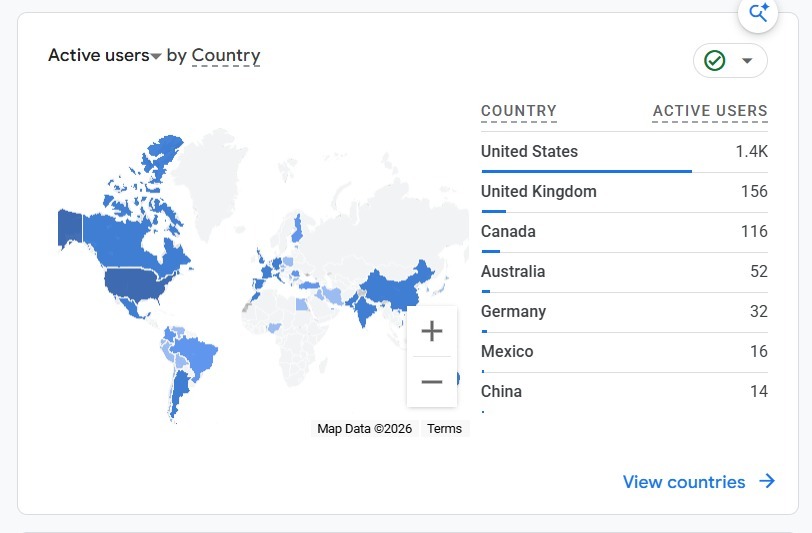
Task: Open the Active users metric dropdown
Action: (x=105, y=55)
